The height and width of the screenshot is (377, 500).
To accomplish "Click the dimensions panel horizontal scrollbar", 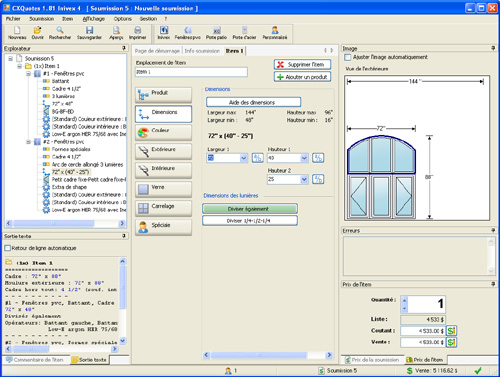I will point(268,355).
